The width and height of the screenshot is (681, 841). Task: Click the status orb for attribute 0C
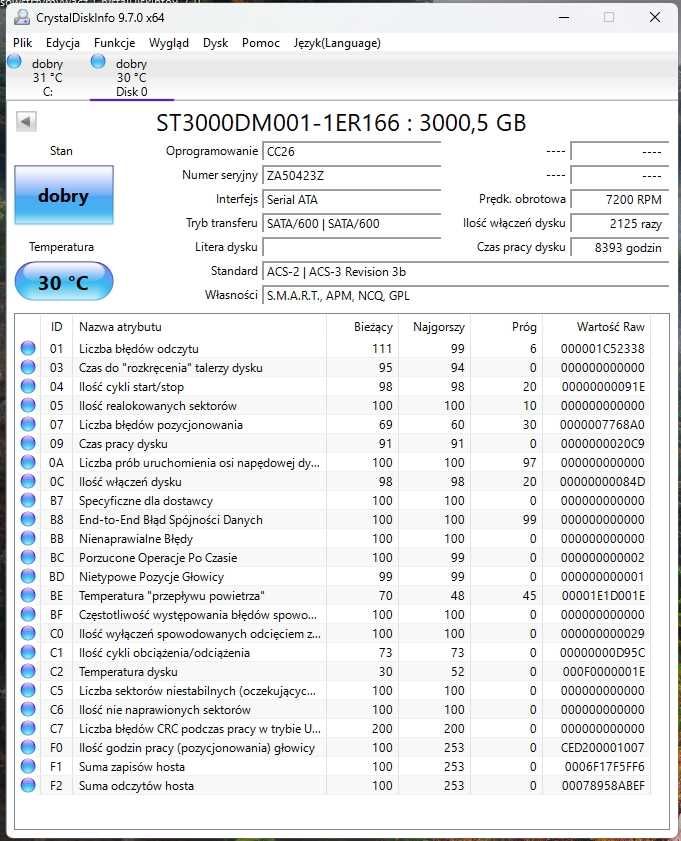pos(28,482)
